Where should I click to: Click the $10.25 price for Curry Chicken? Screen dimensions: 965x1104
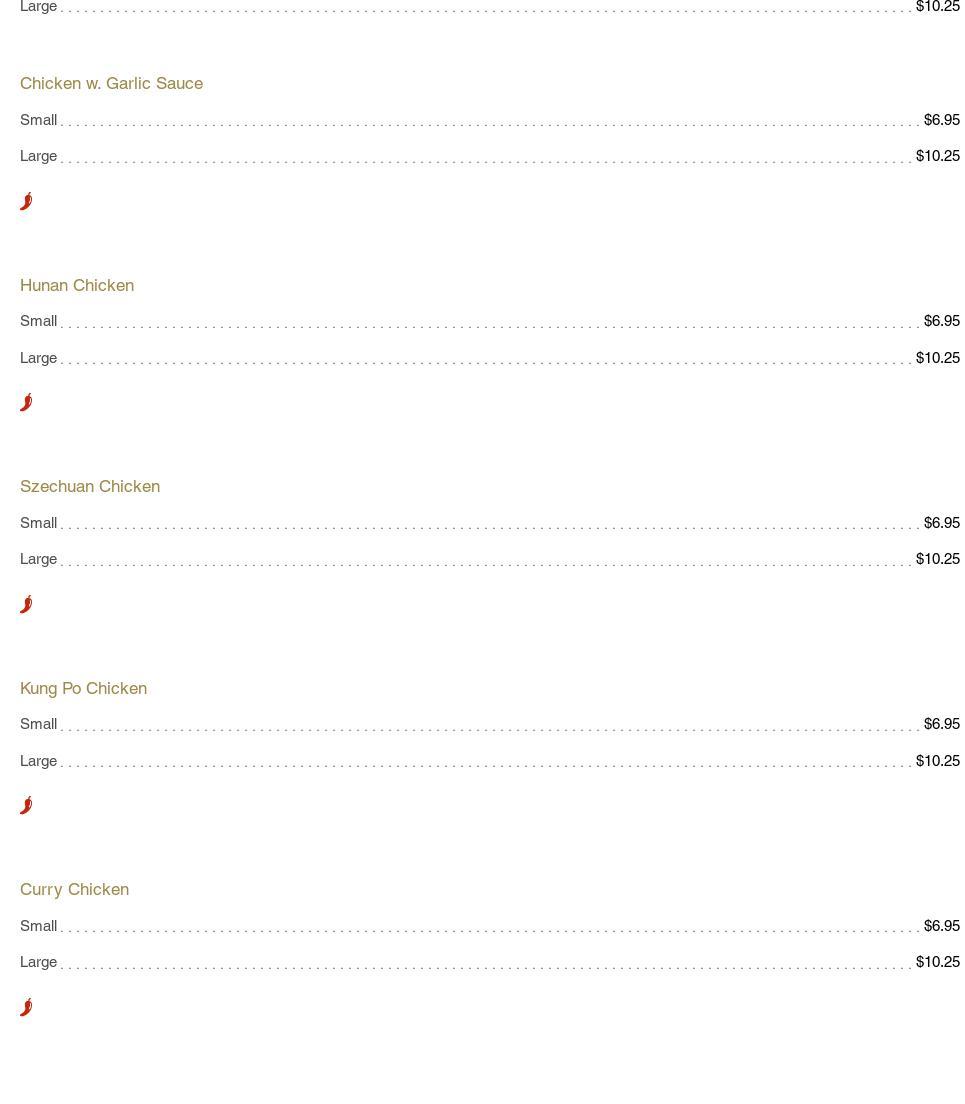937,962
